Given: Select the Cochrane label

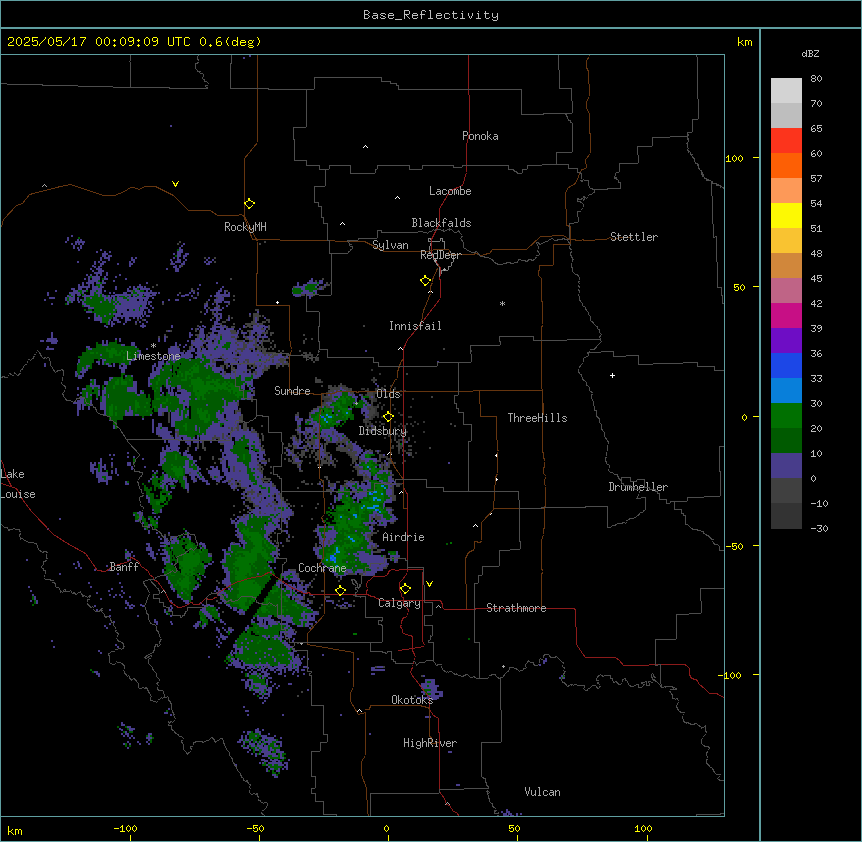Looking at the screenshot, I should coord(322,568).
